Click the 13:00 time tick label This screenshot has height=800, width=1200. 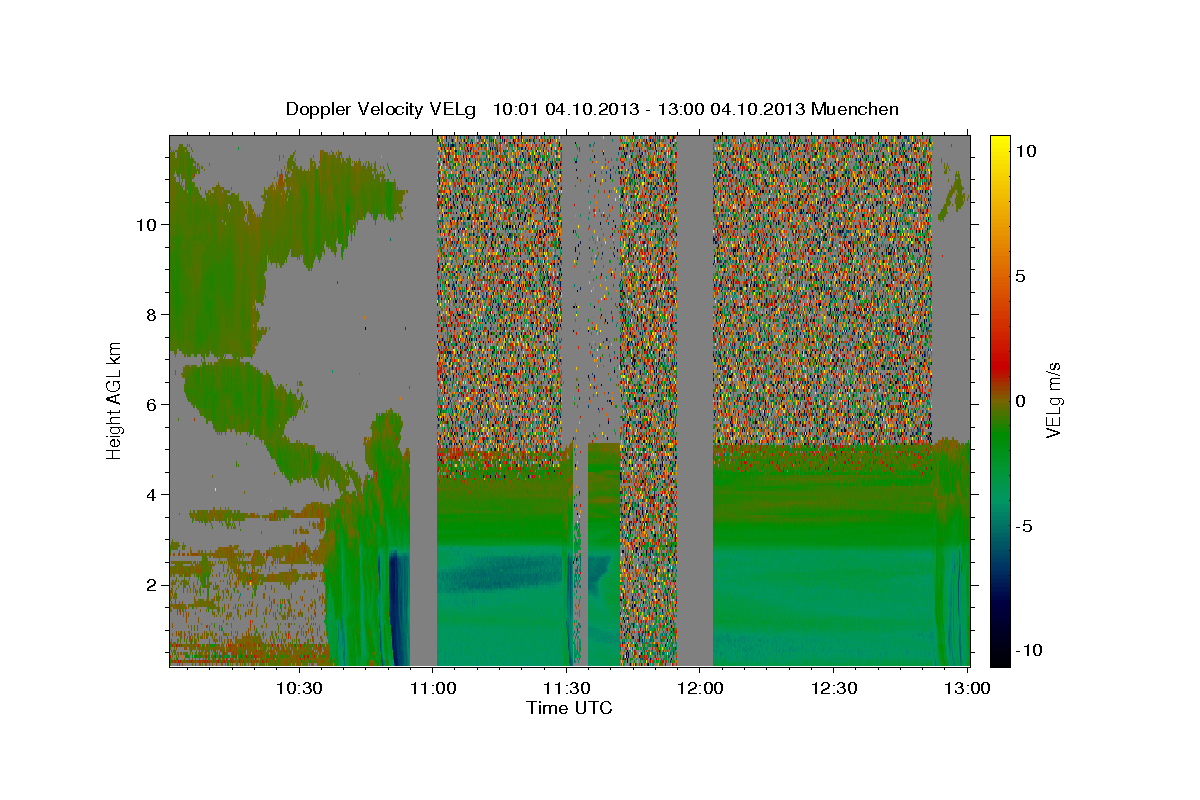tap(967, 688)
